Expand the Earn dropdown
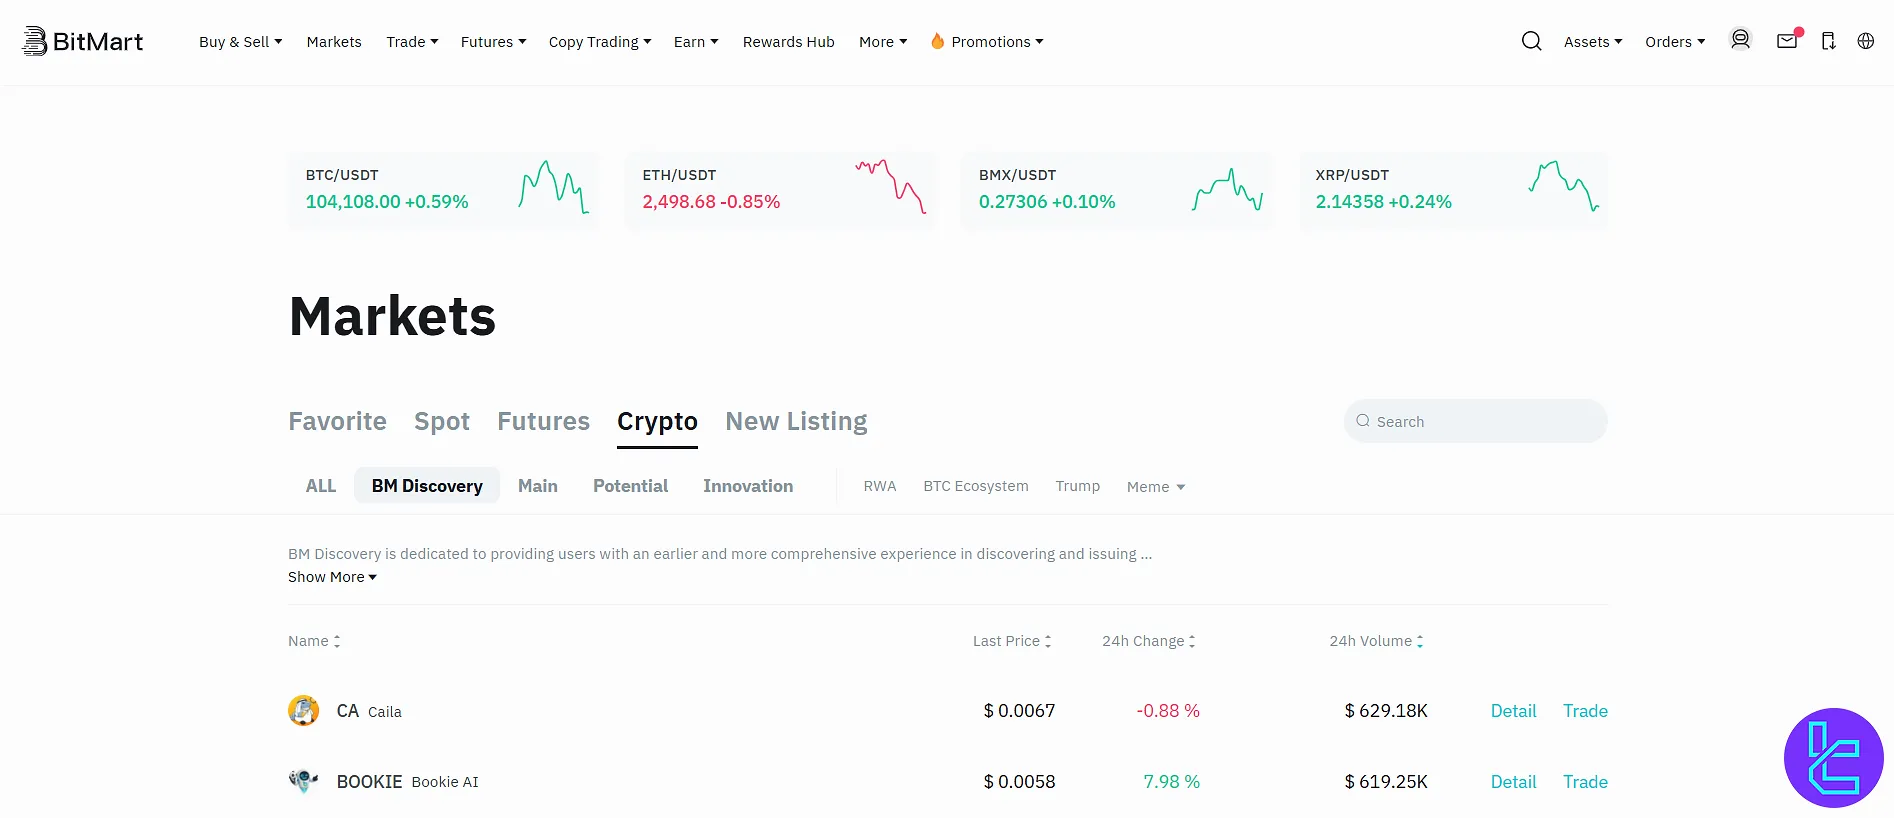1894x818 pixels. 696,42
